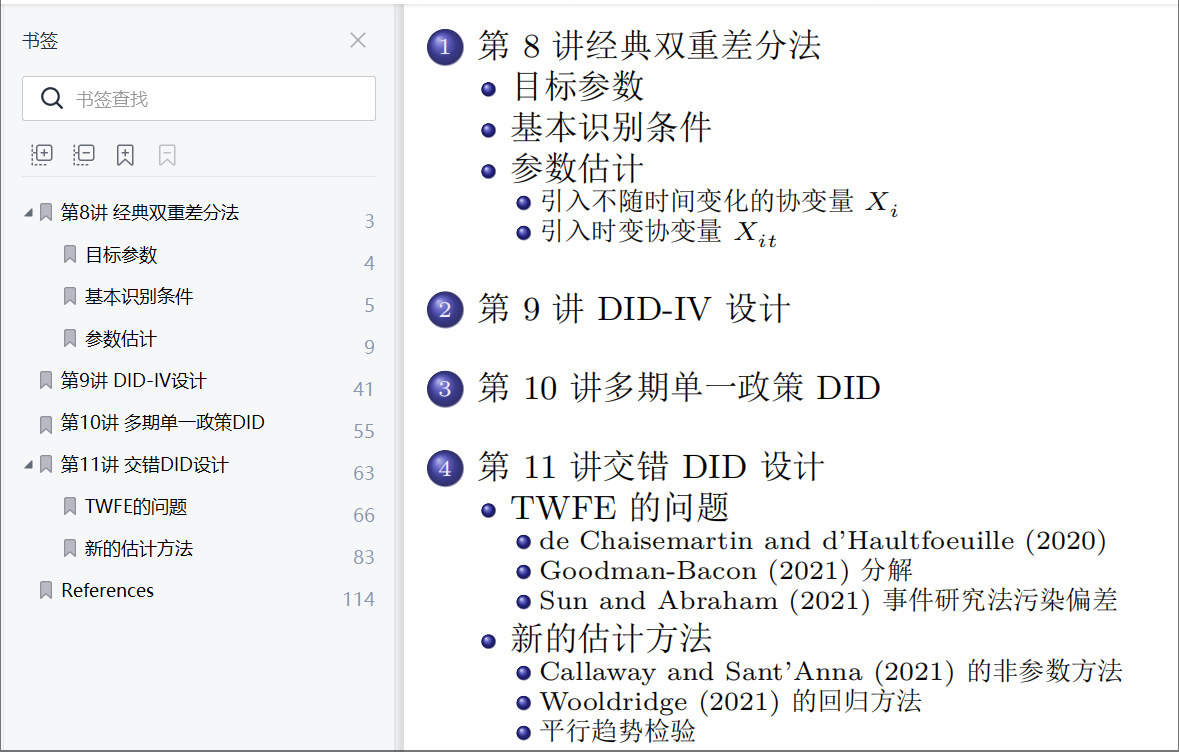Collapse the 第11讲 交错DID设计 bookmark tree
The image size is (1179, 752).
[29, 465]
